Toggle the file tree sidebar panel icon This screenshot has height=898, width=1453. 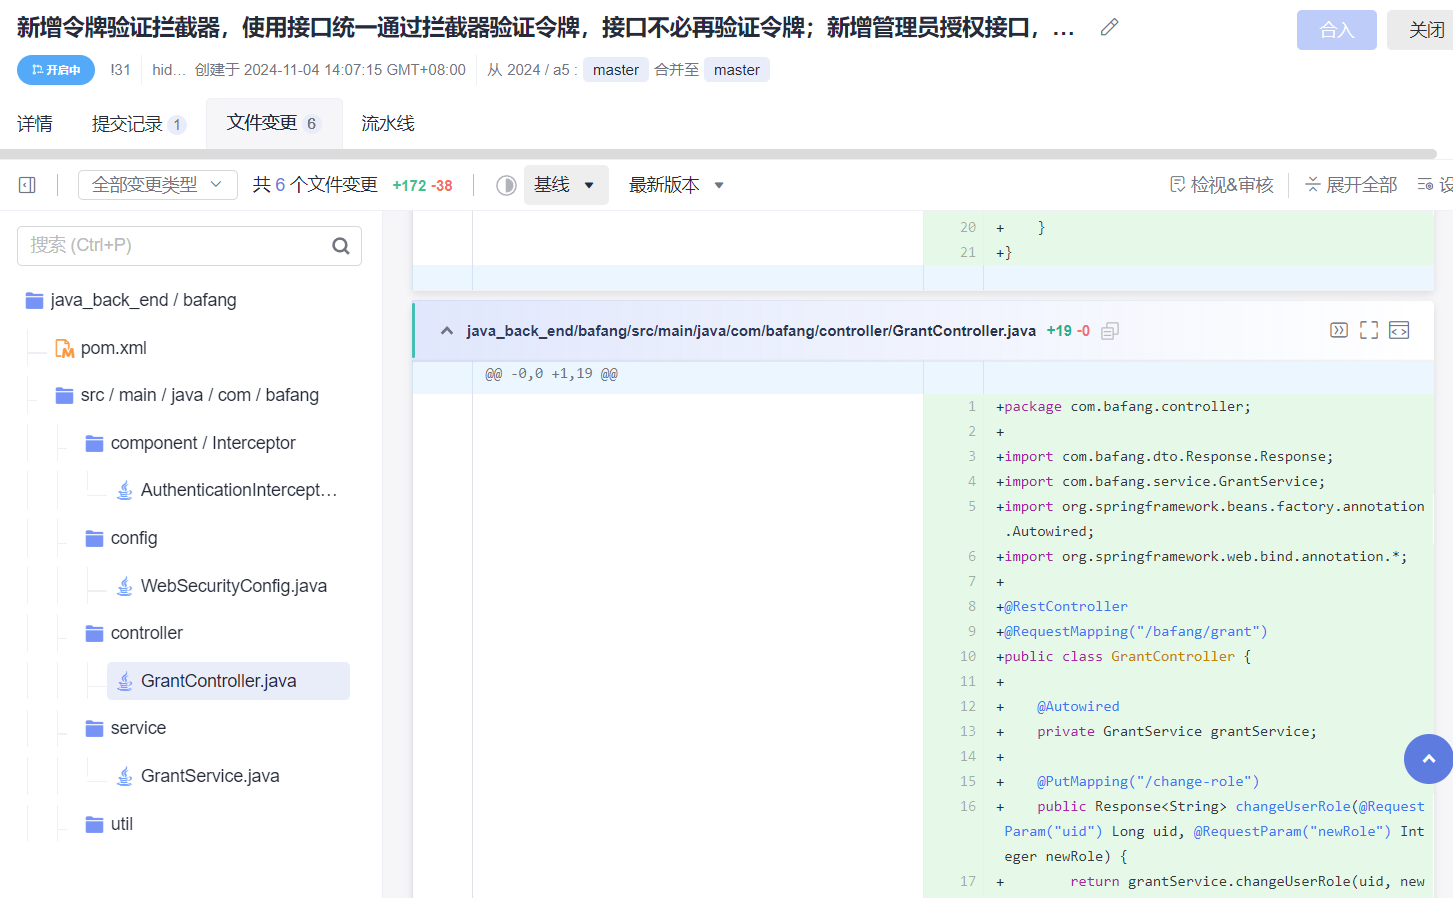[27, 185]
